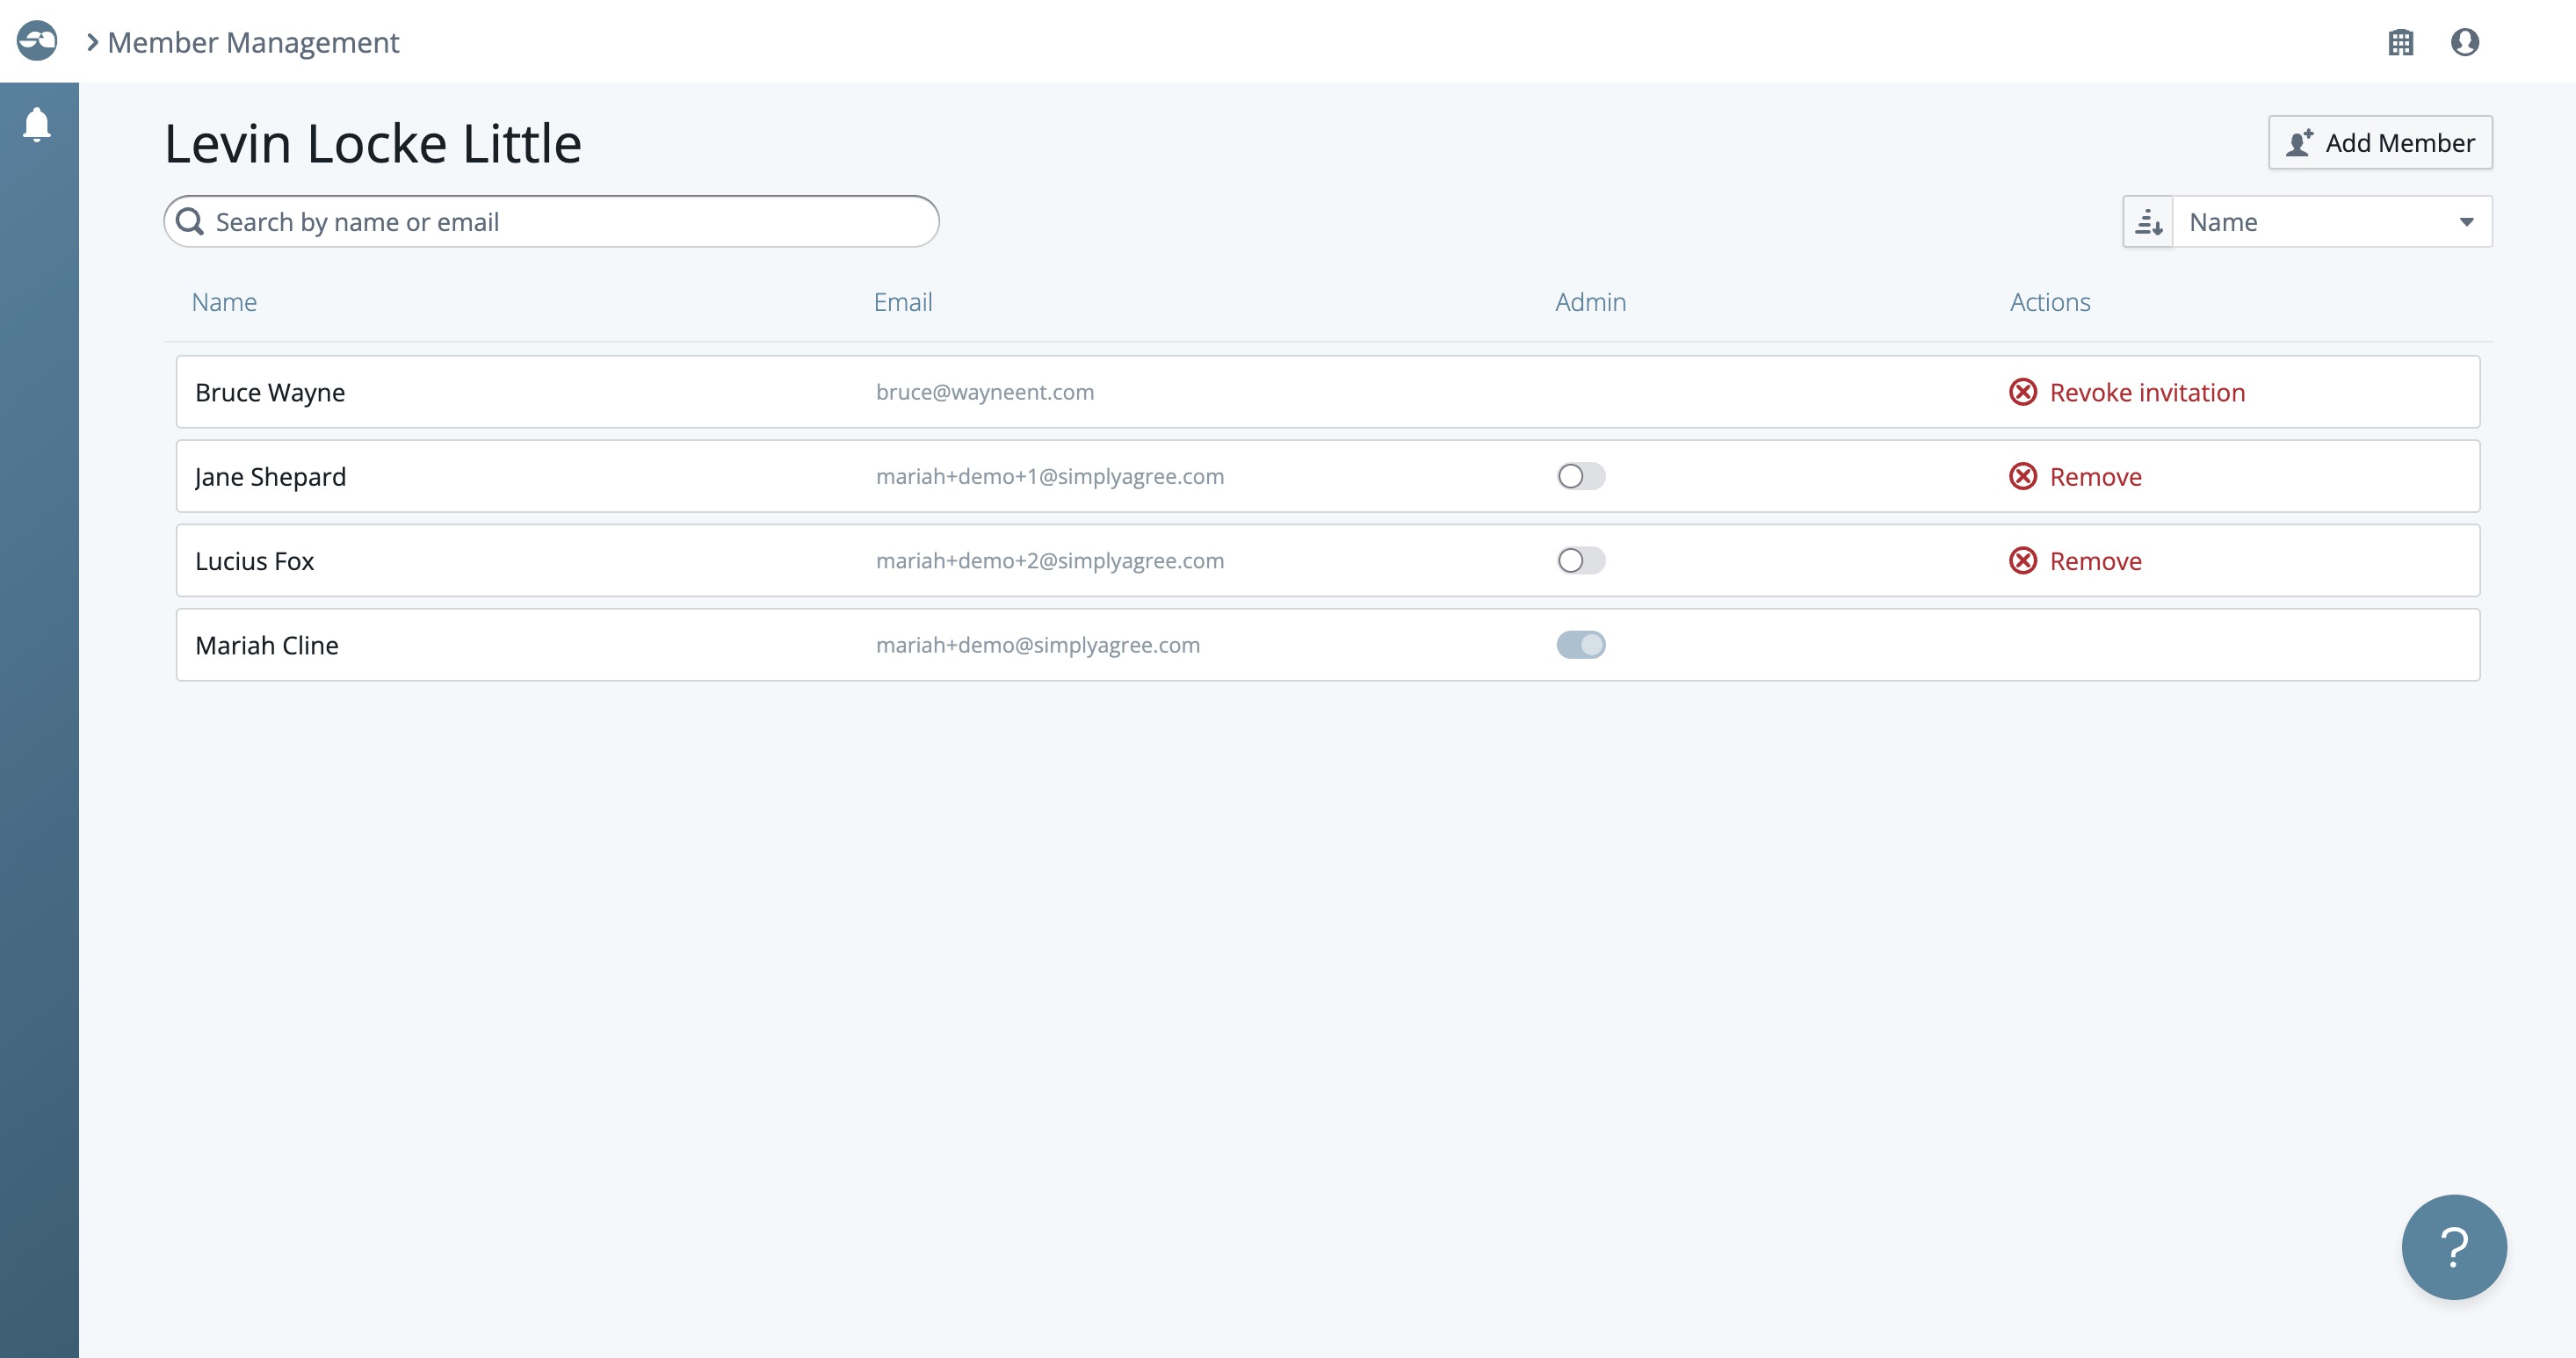Click the Add Member button
The width and height of the screenshot is (2576, 1358).
pyautogui.click(x=2379, y=143)
